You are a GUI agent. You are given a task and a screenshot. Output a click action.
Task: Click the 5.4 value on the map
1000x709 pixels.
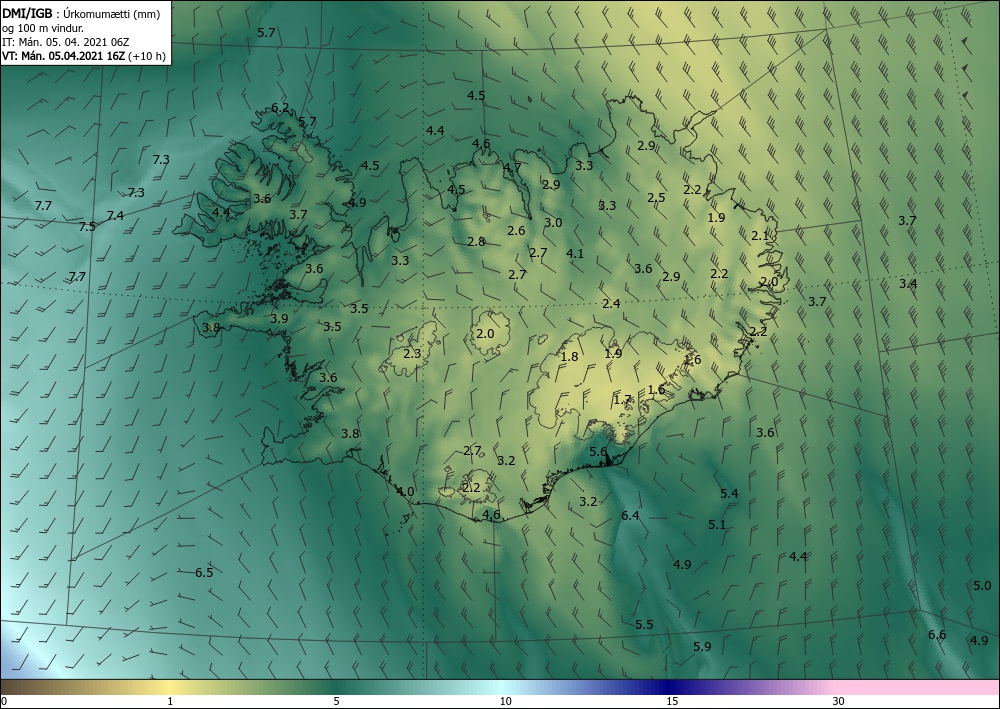[729, 493]
